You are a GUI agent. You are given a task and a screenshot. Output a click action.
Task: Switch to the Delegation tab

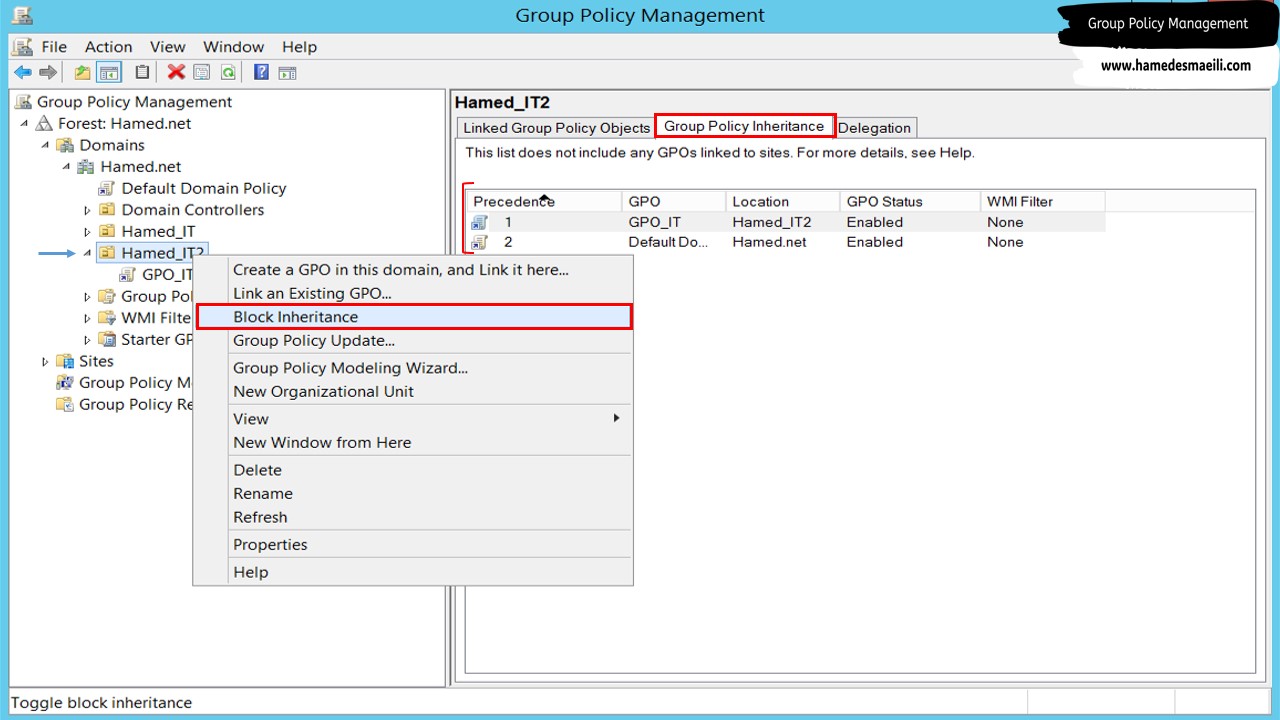coord(874,128)
